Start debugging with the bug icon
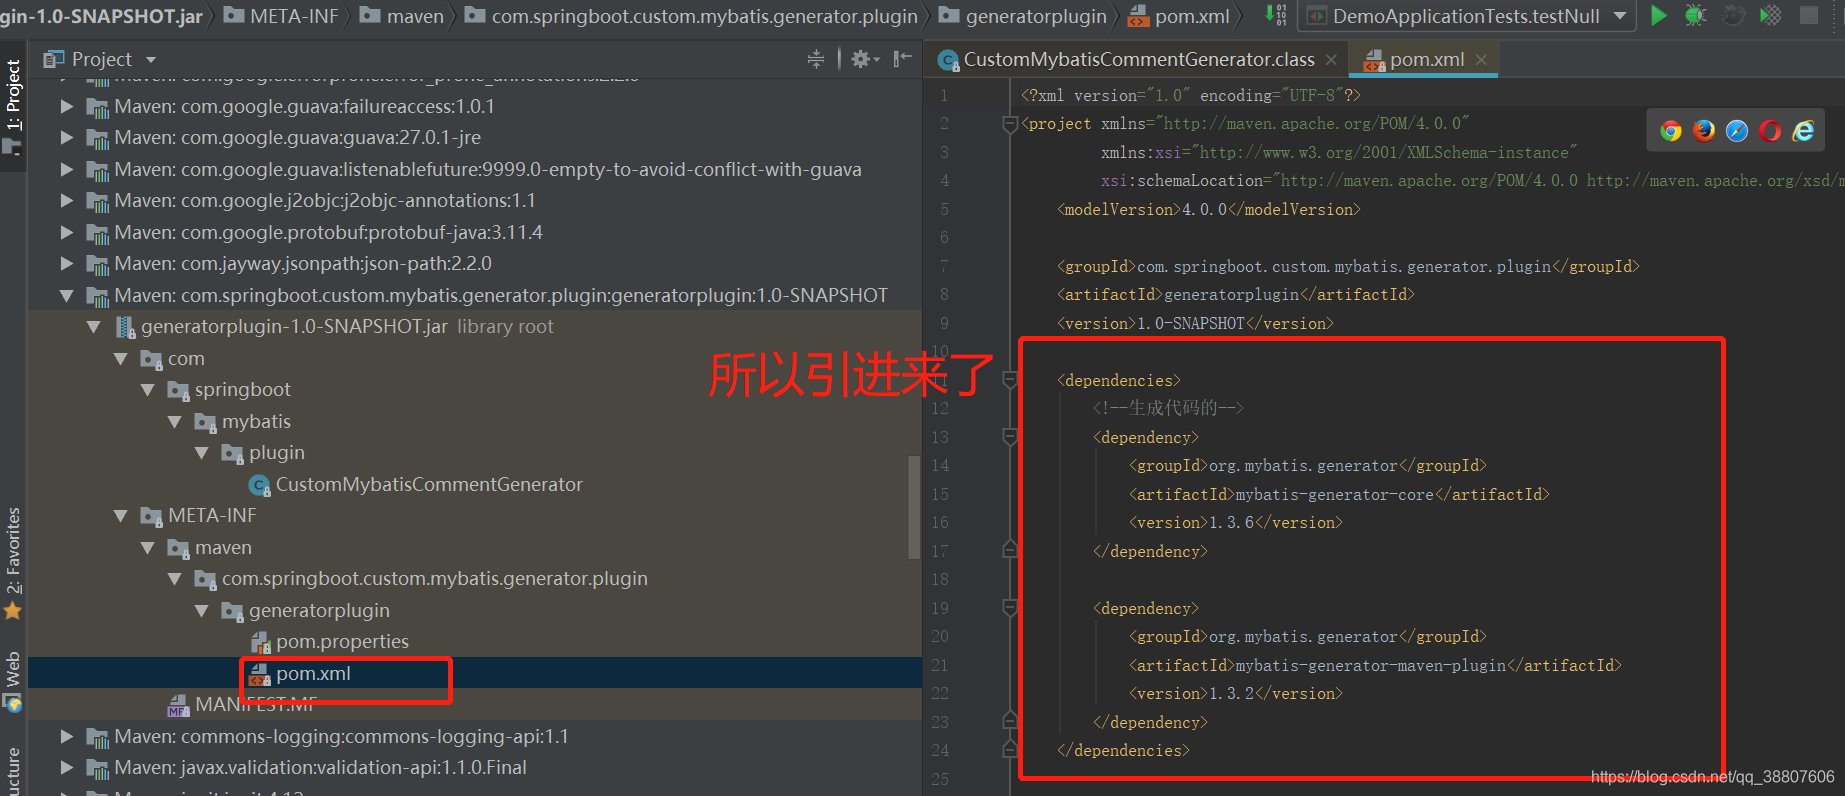This screenshot has width=1845, height=796. pos(1695,15)
